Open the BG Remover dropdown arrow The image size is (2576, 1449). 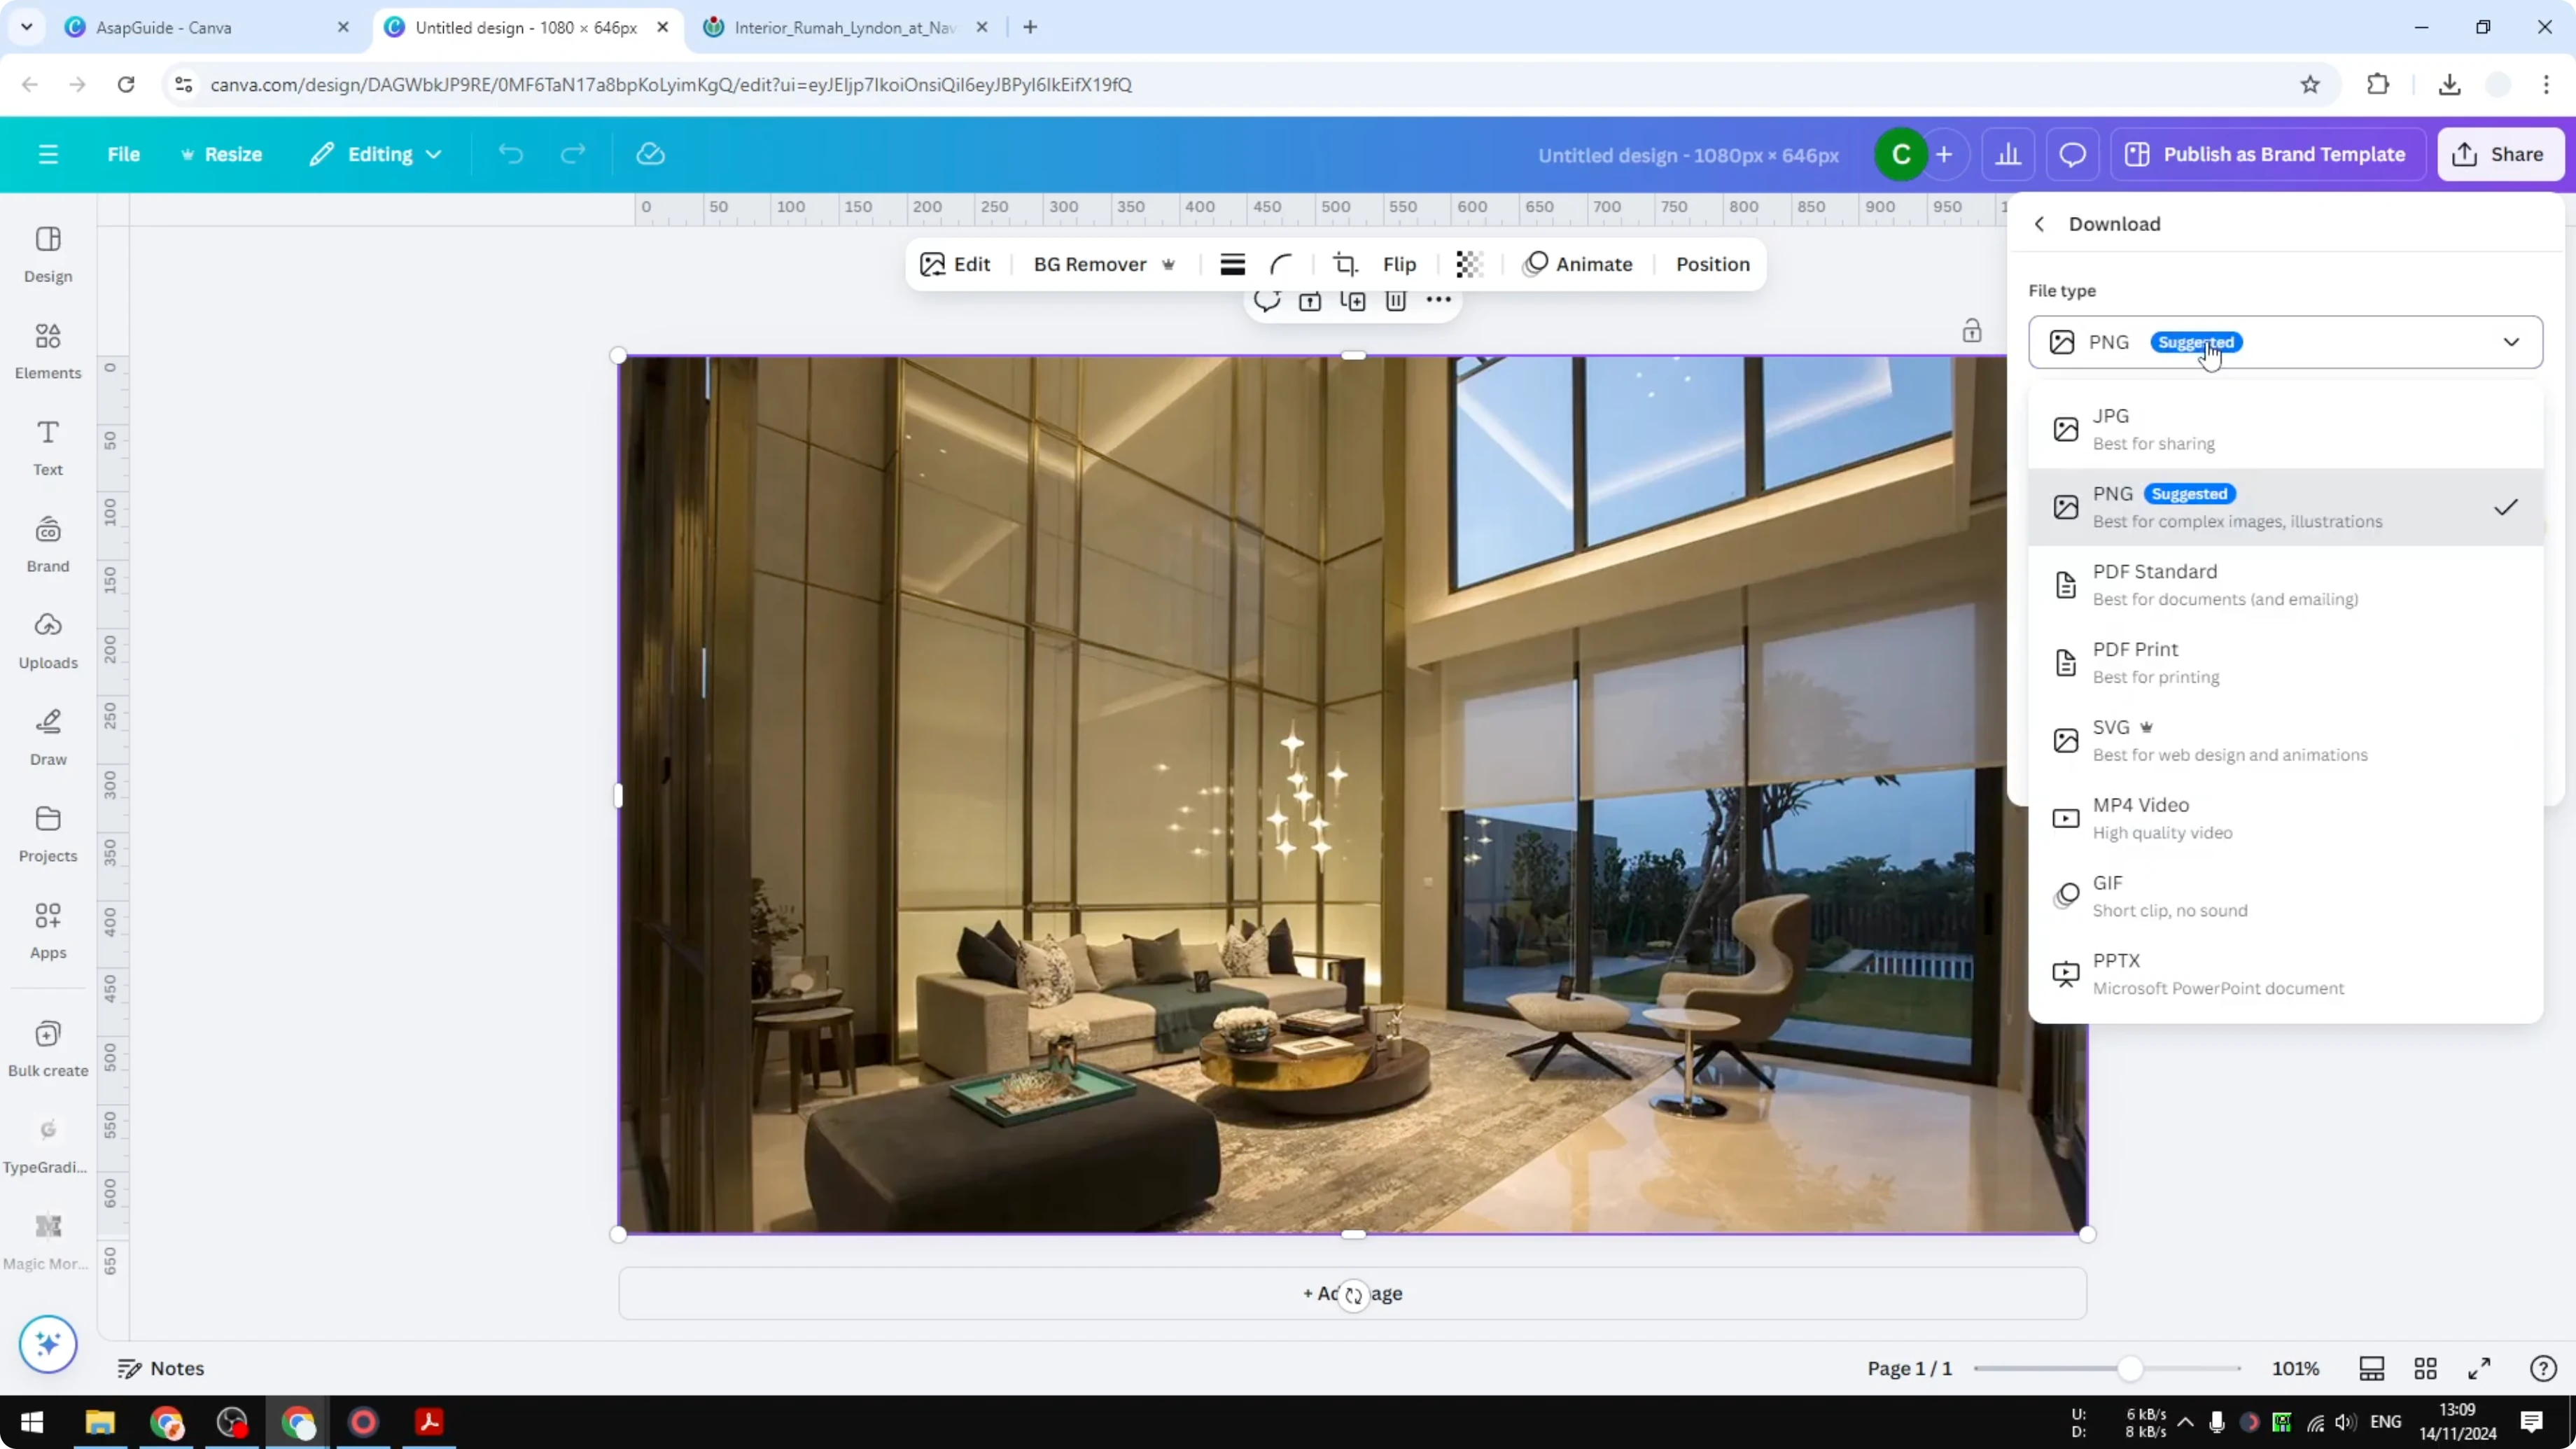pyautogui.click(x=1169, y=264)
